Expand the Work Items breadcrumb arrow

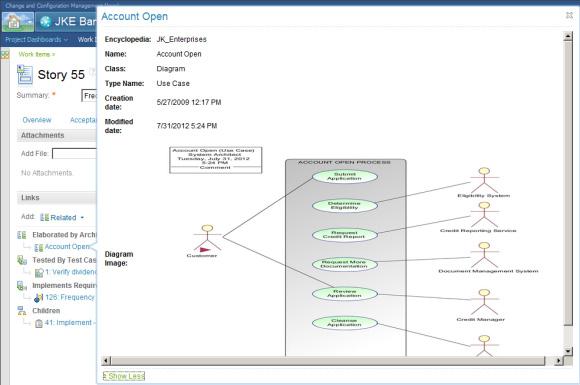tap(53, 54)
